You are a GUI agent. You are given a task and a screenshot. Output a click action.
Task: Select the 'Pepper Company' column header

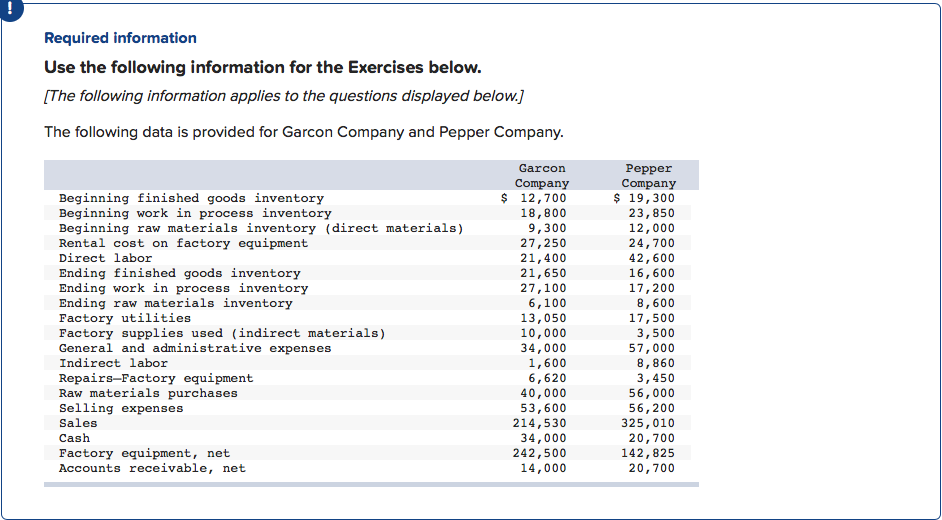(649, 175)
